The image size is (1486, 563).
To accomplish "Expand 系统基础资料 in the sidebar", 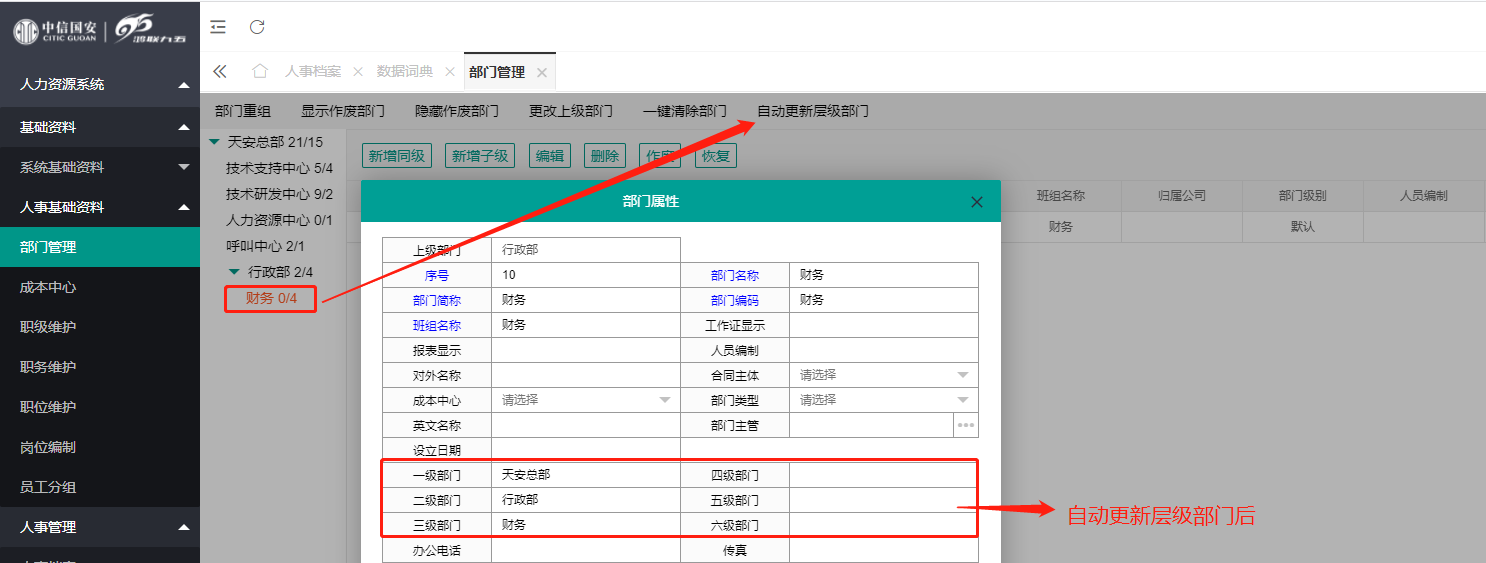I will coord(183,167).
